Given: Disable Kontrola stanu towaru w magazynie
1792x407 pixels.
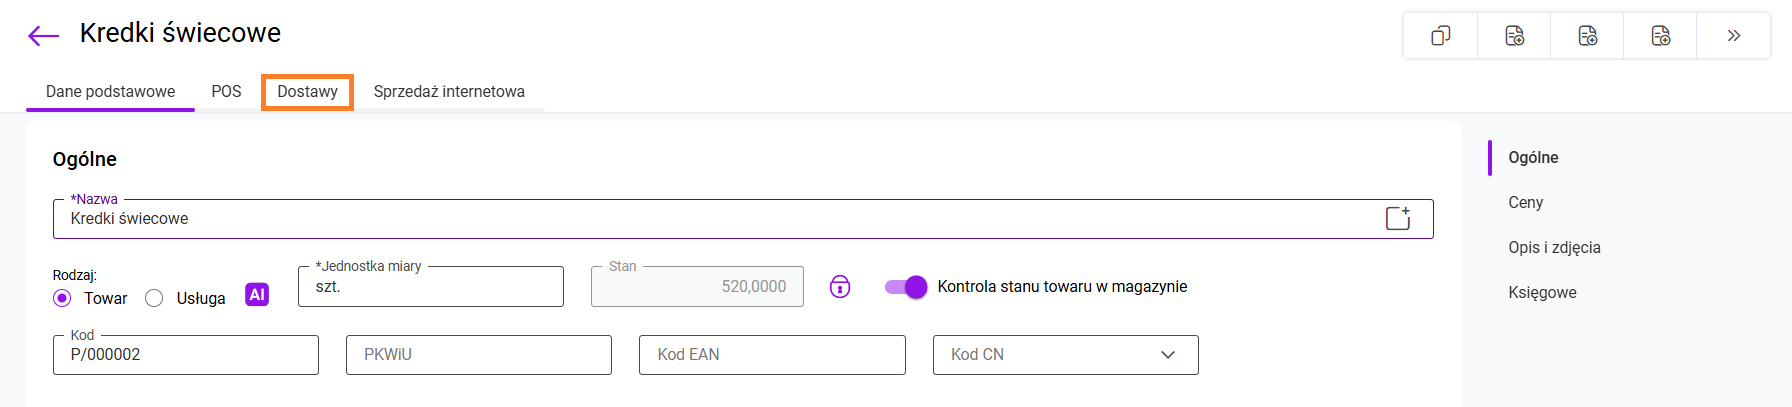Looking at the screenshot, I should click(x=906, y=287).
